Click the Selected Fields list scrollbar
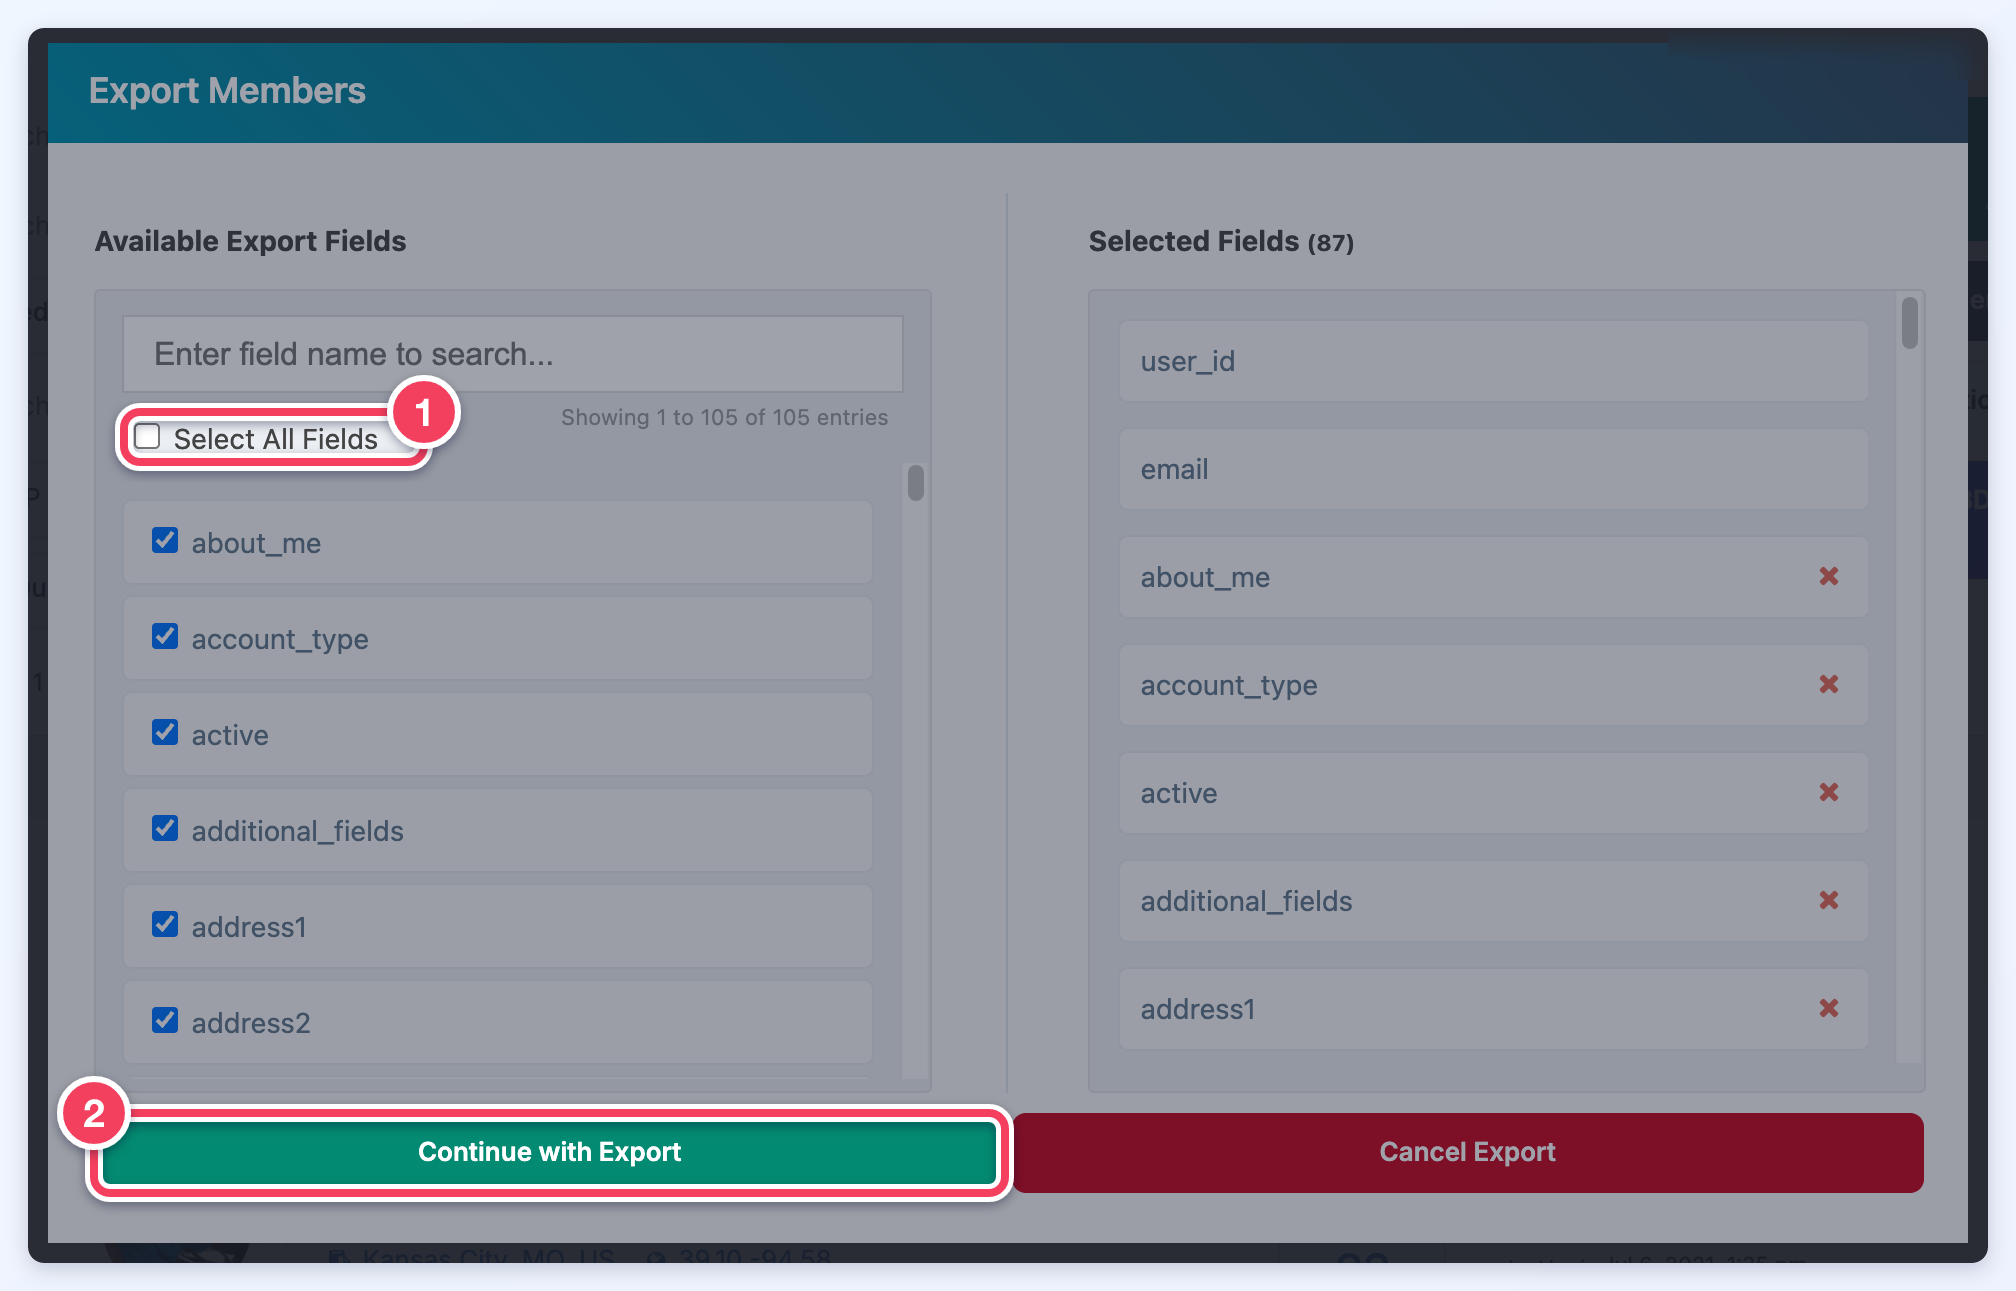 coord(1909,323)
